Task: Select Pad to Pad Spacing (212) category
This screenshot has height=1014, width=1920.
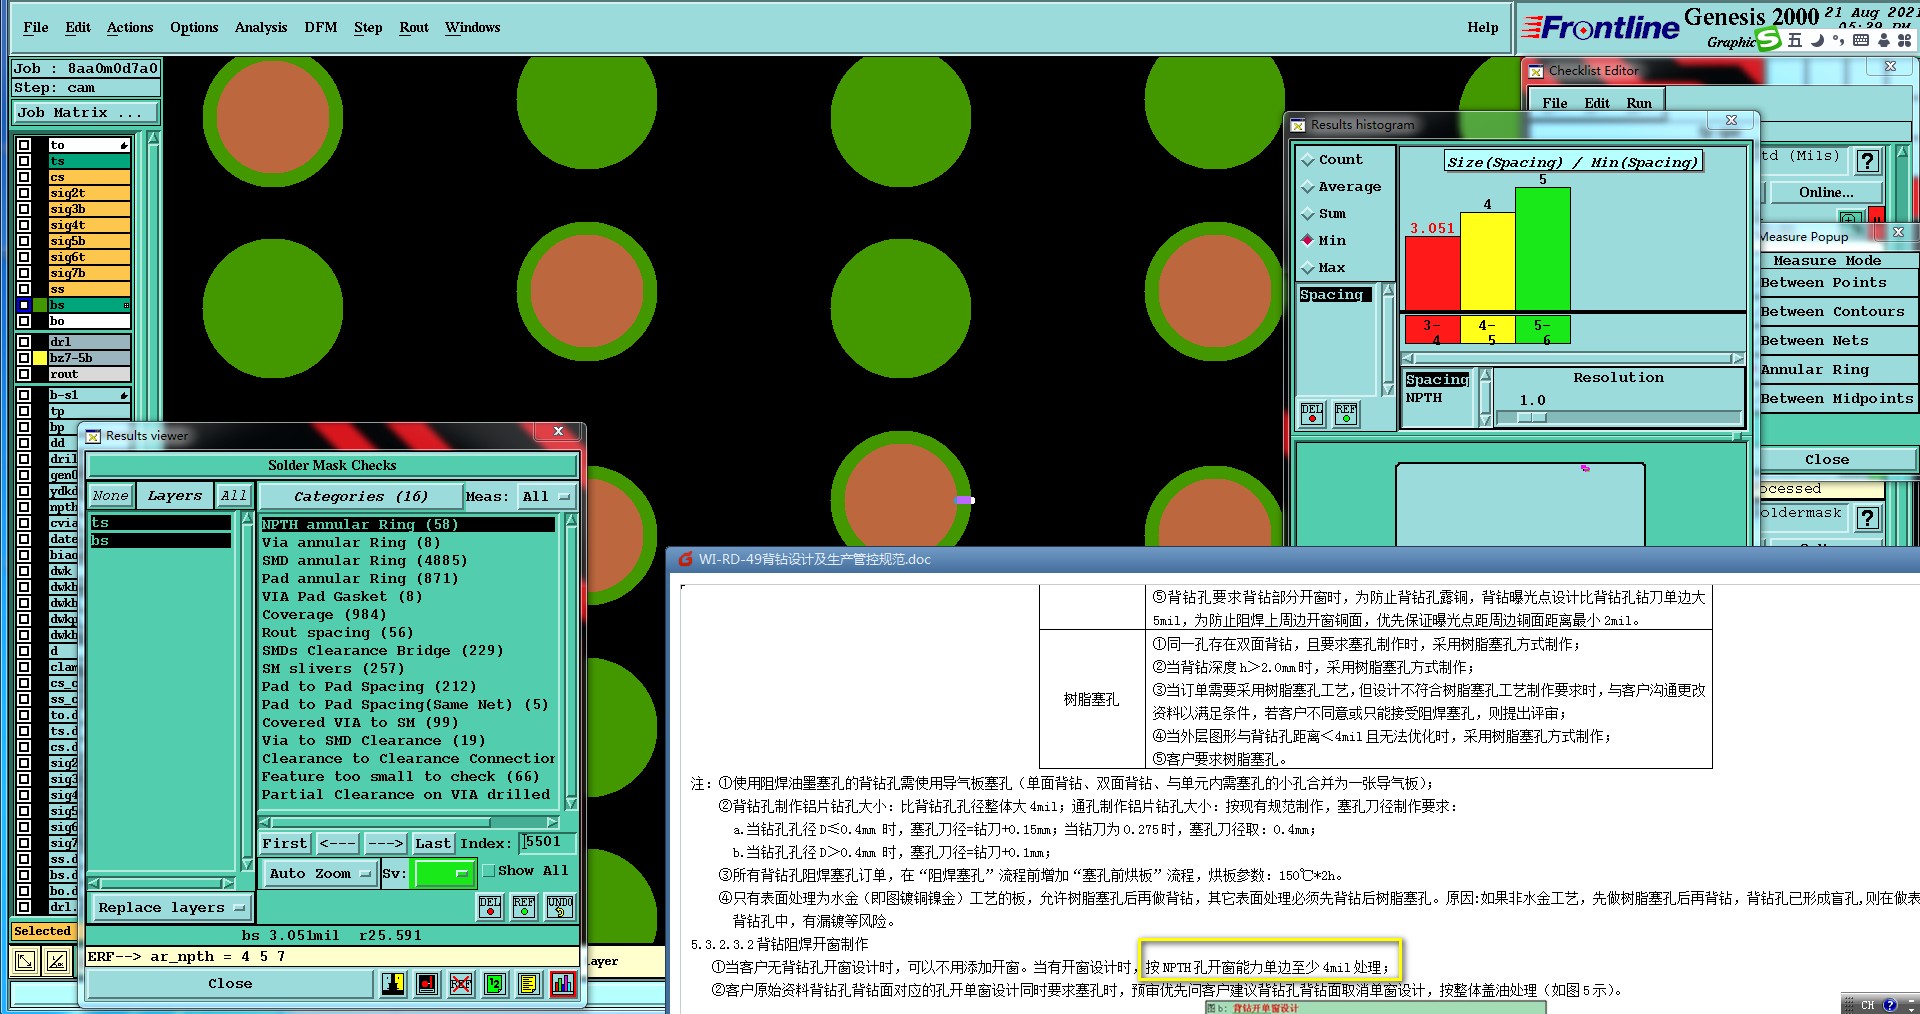Action: 407,687
